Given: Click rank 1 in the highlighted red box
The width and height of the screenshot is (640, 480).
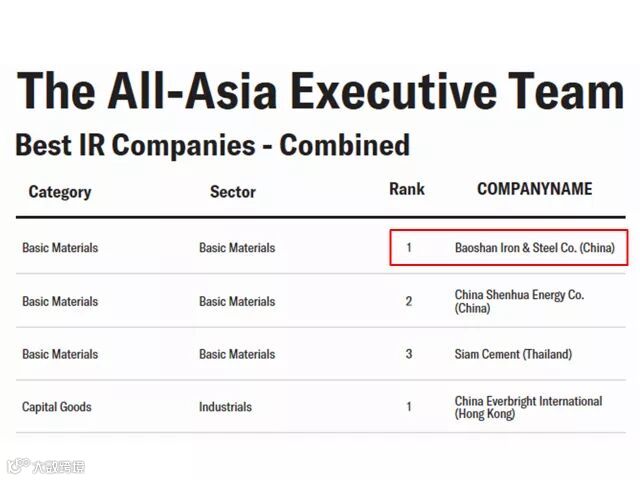Looking at the screenshot, I should (x=408, y=247).
